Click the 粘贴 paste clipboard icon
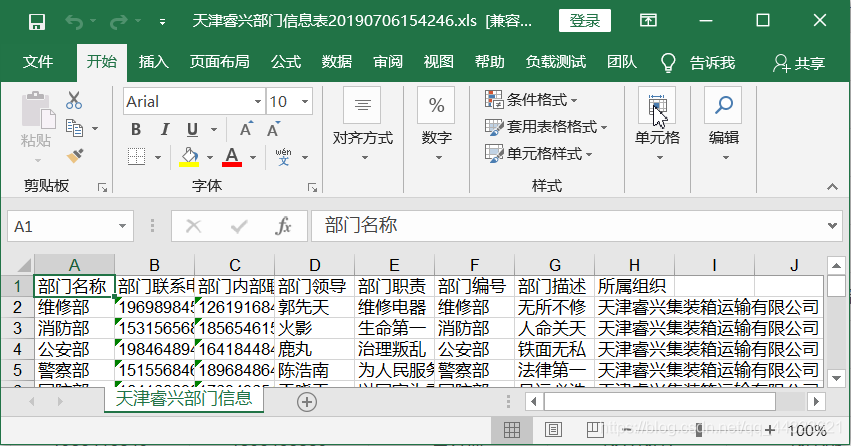 (x=37, y=110)
